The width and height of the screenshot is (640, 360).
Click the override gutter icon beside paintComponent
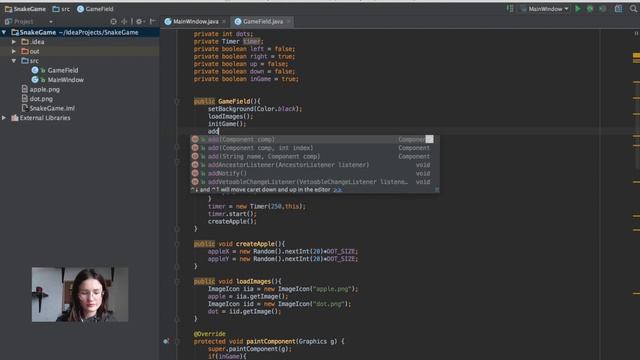166,341
